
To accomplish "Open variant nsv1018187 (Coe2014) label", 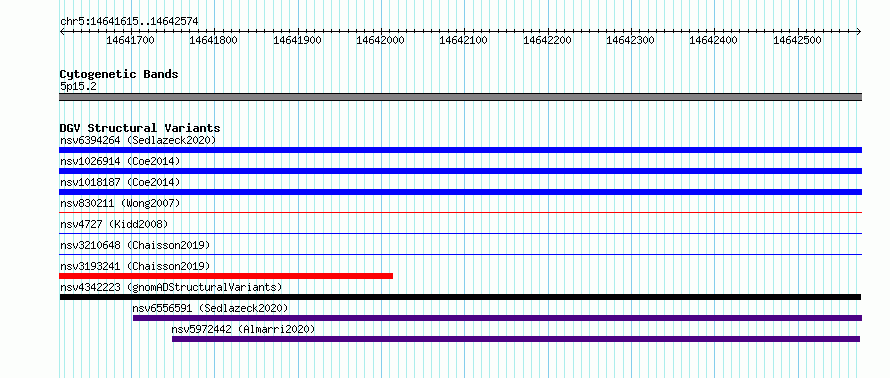I will coord(120,182).
